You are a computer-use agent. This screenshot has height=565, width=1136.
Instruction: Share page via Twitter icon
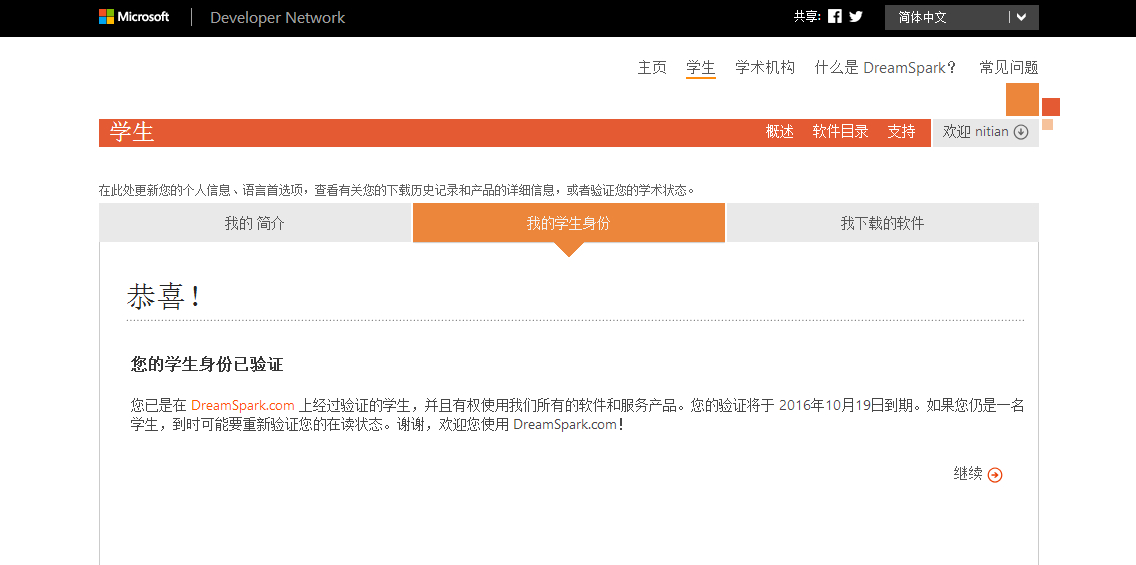tap(856, 17)
